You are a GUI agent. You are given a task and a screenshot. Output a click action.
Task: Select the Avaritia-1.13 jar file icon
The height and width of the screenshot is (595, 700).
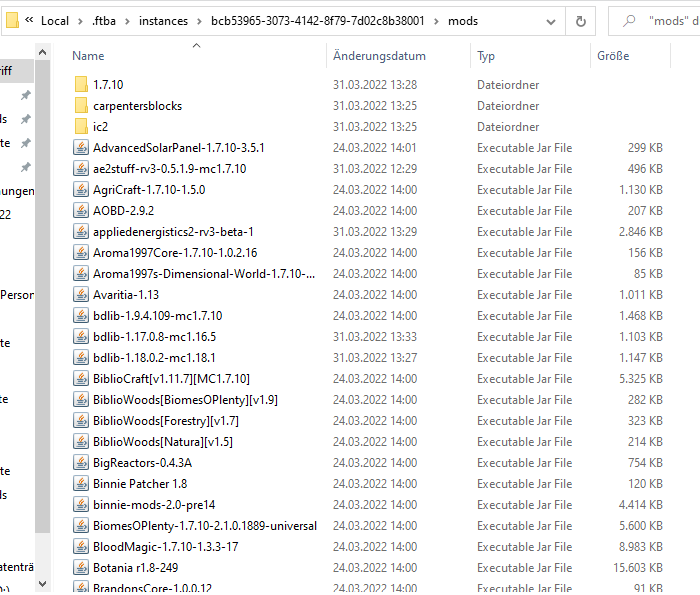[x=81, y=294]
